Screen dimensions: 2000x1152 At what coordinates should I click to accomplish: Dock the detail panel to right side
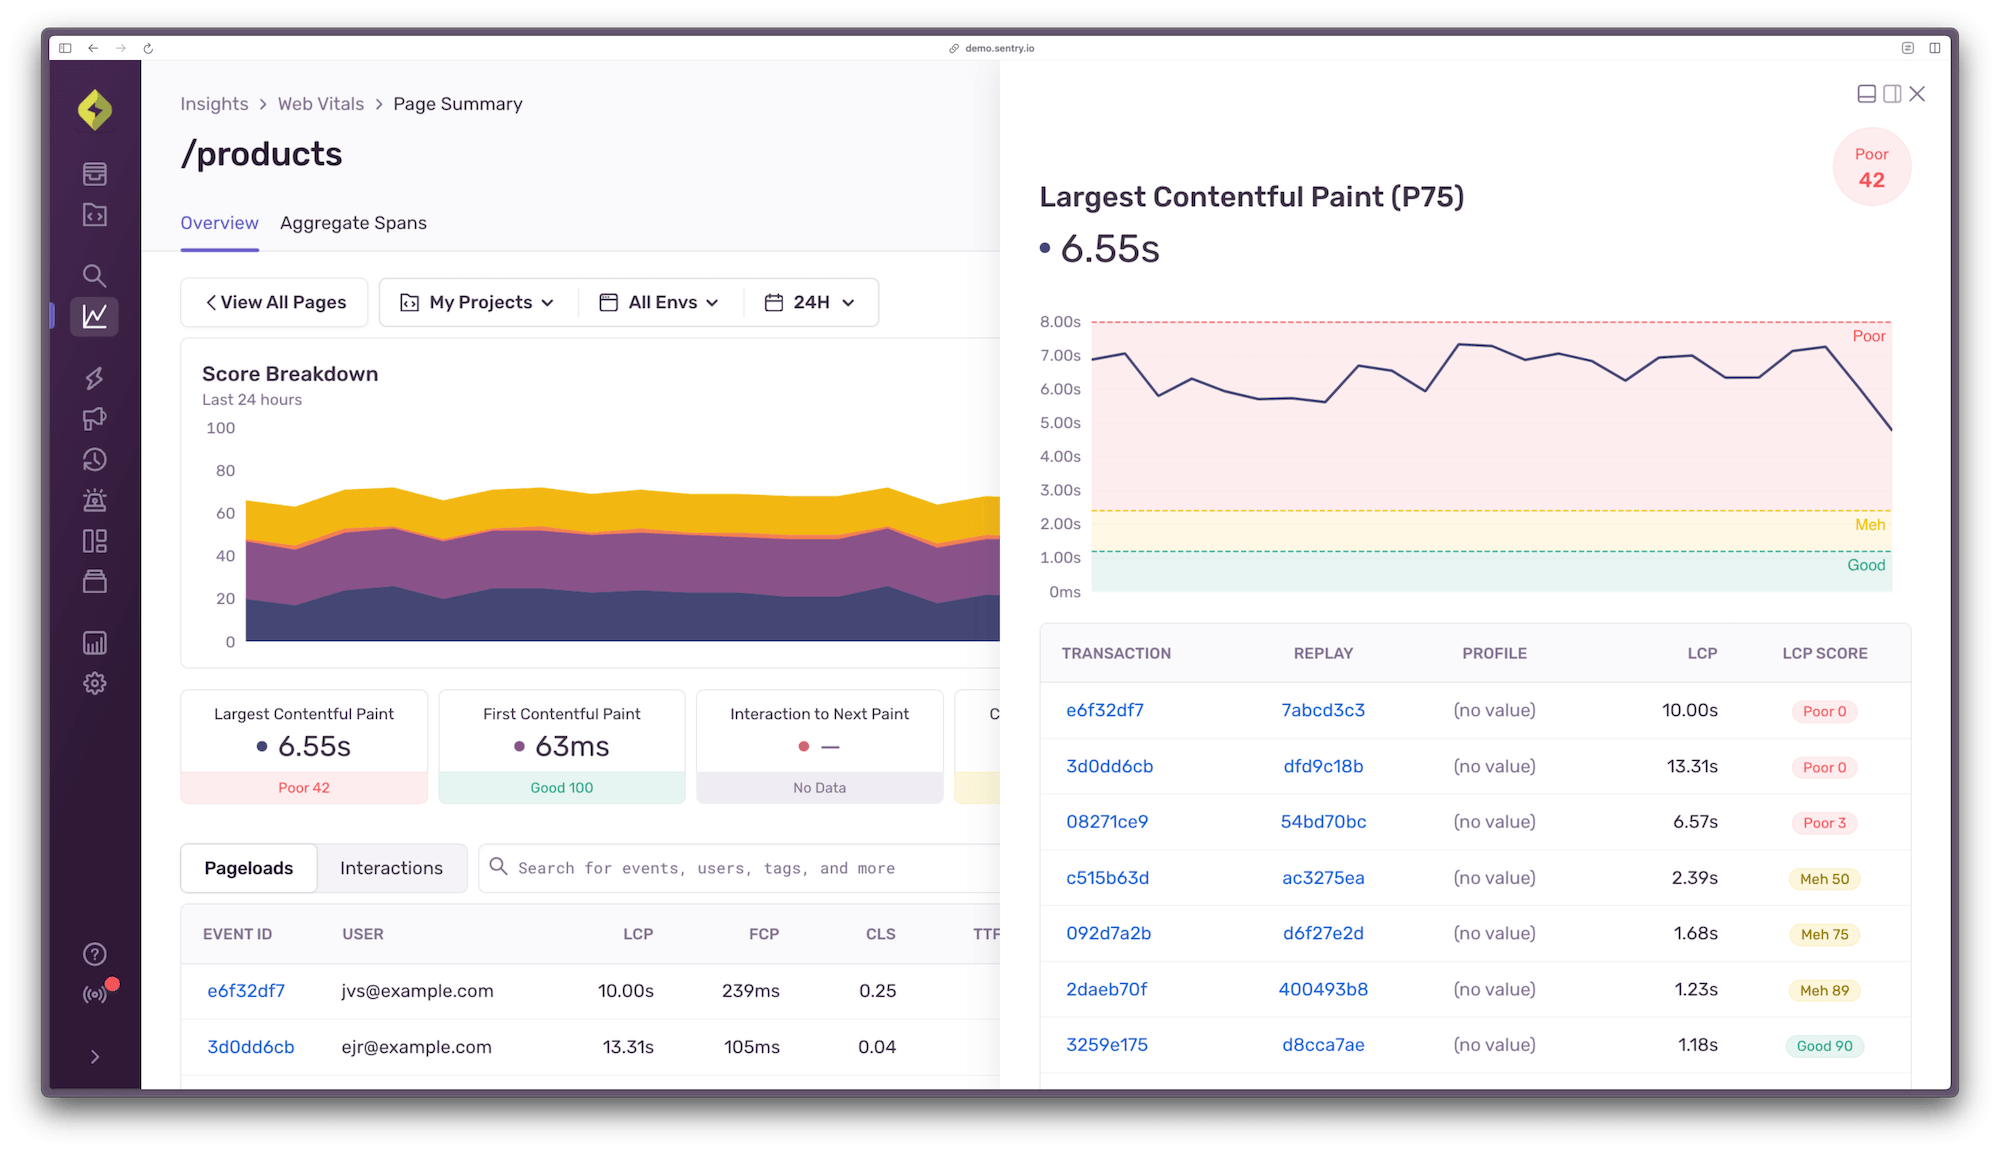pos(1892,94)
